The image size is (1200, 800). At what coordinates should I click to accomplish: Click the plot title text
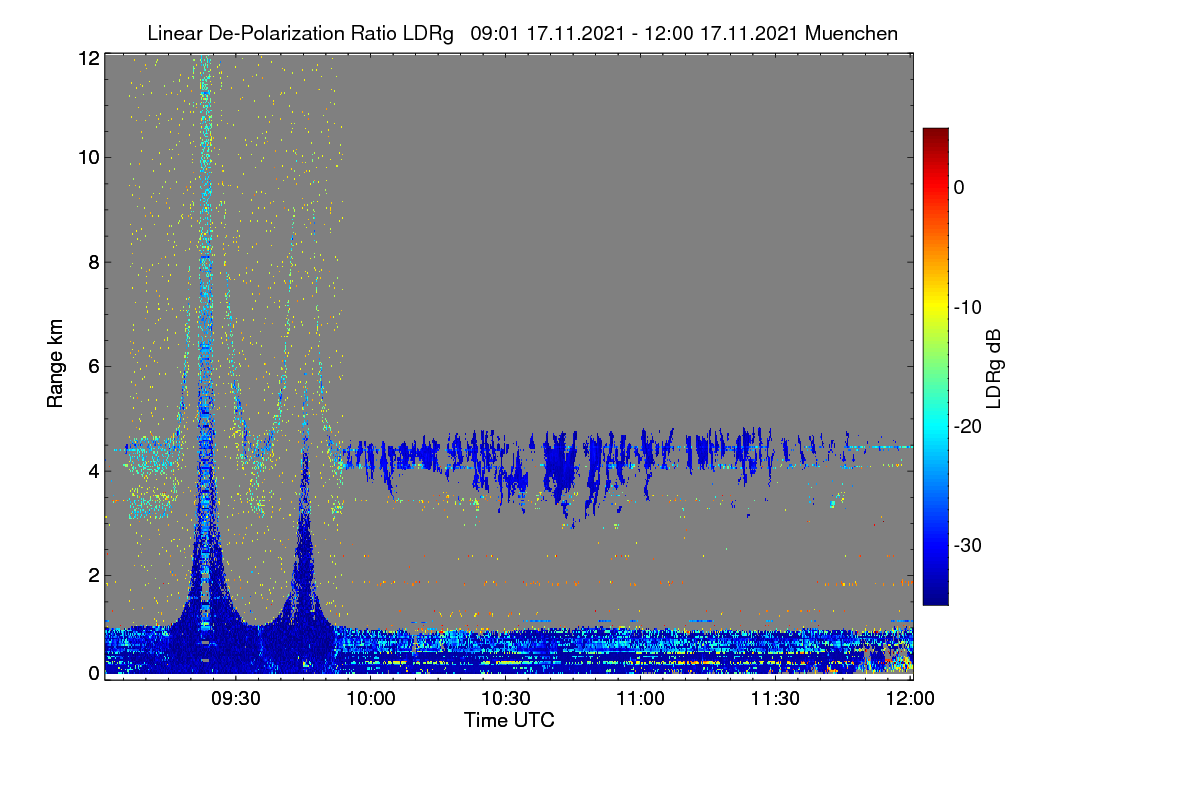pos(522,33)
